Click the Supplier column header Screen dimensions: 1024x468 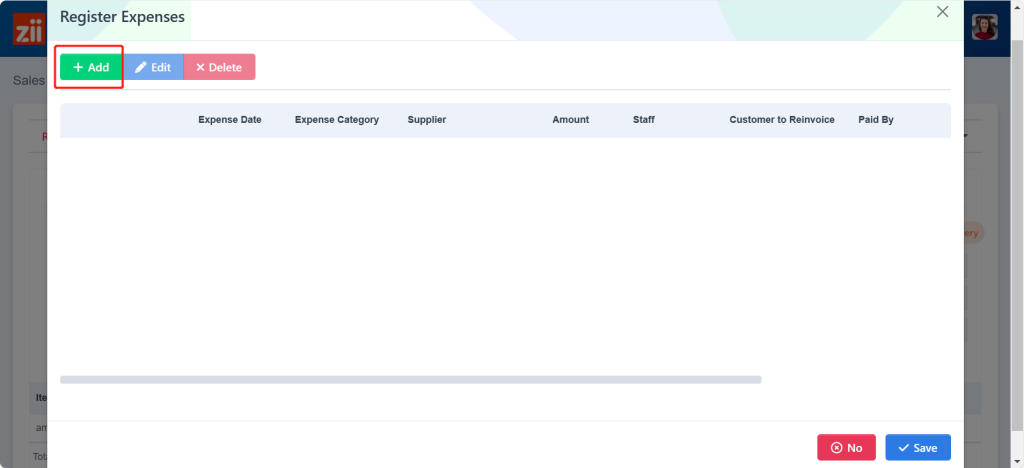pyautogui.click(x=426, y=120)
